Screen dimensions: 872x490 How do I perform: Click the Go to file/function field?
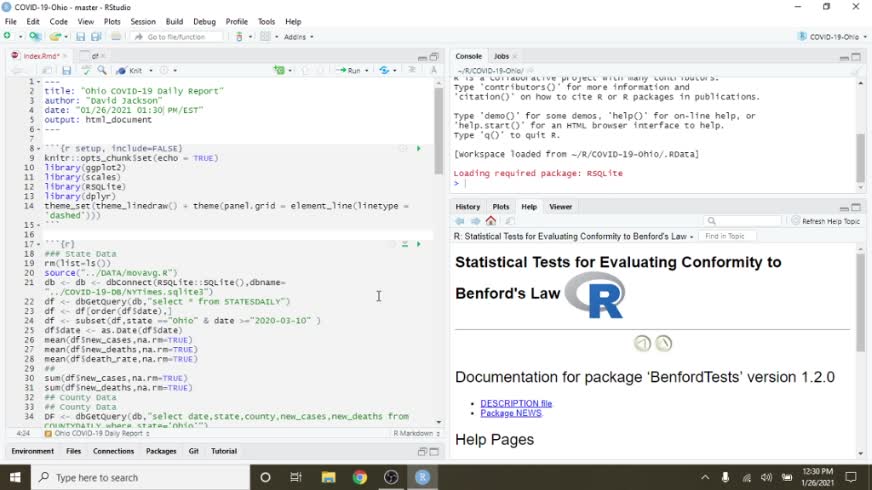click(x=177, y=37)
